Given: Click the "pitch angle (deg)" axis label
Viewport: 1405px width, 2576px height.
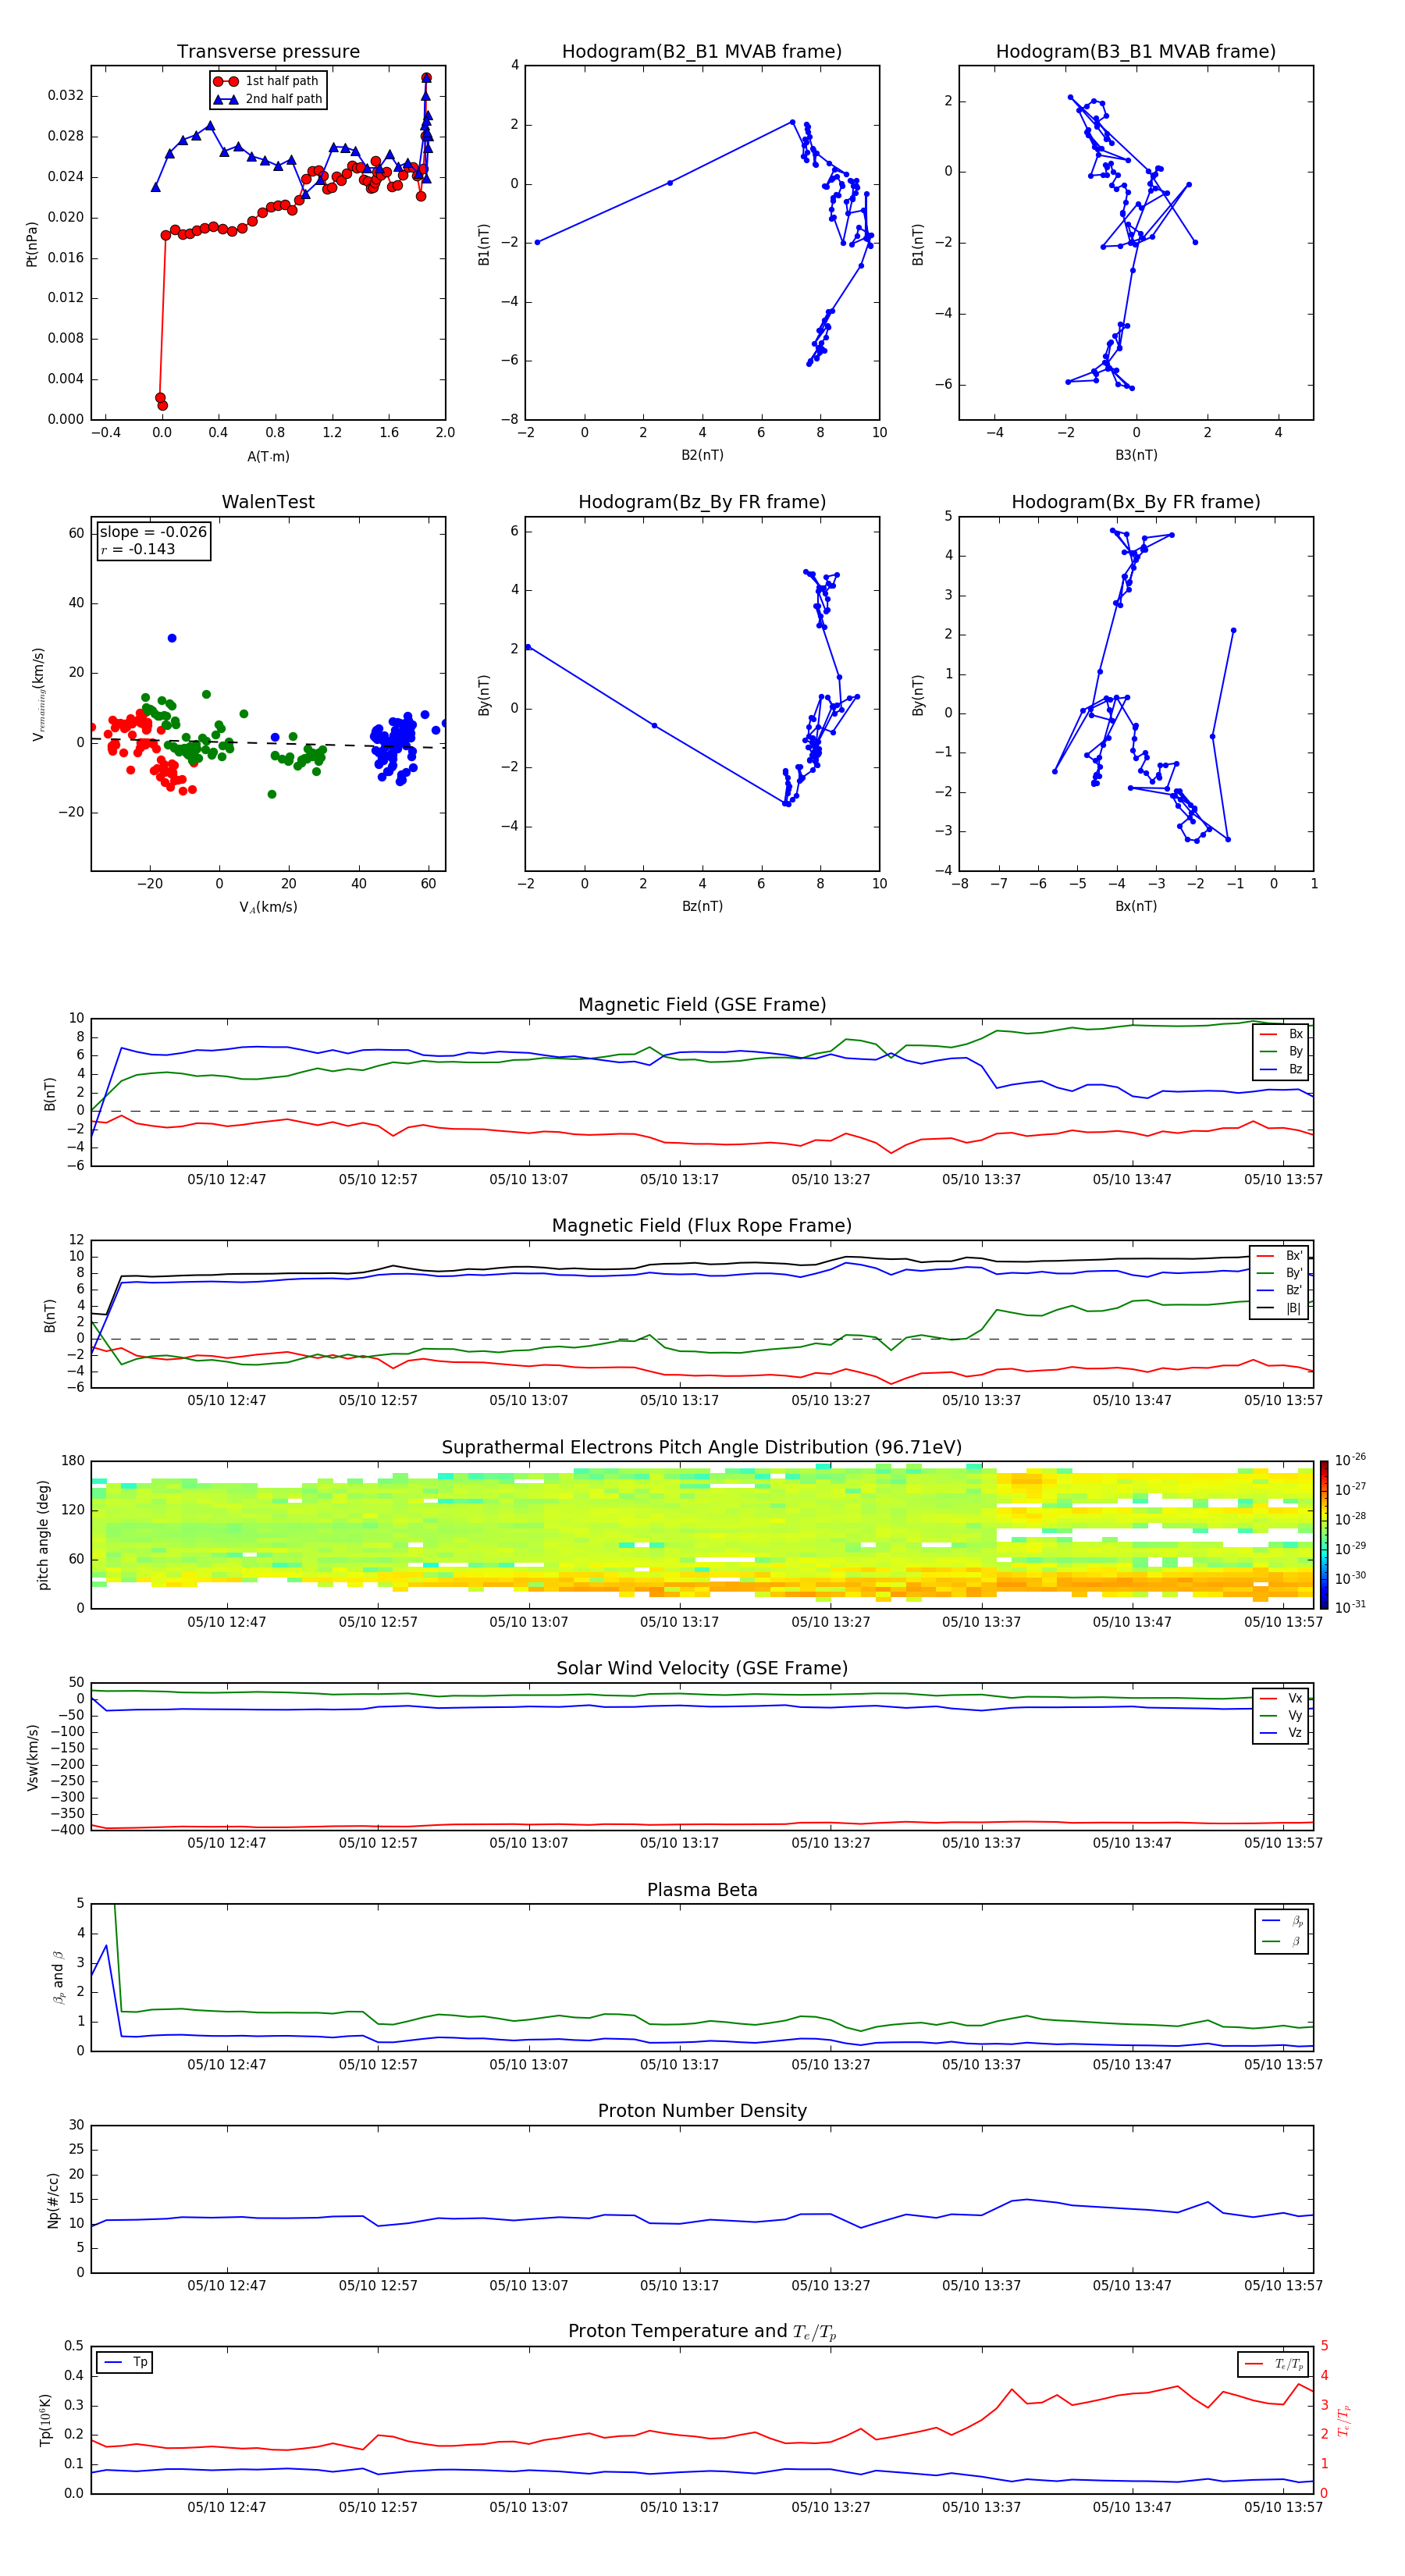Looking at the screenshot, I should [43, 1535].
